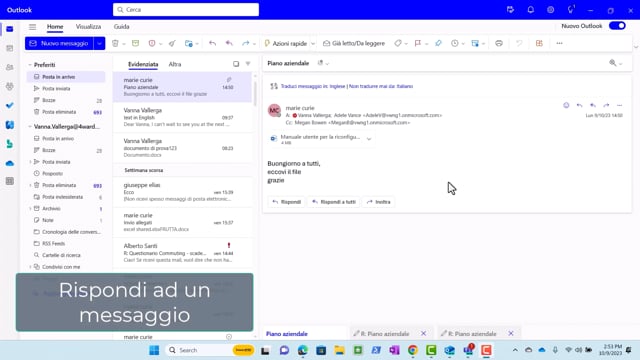
Task: Click the Già letto/Da leggere button
Action: pyautogui.click(x=354, y=43)
